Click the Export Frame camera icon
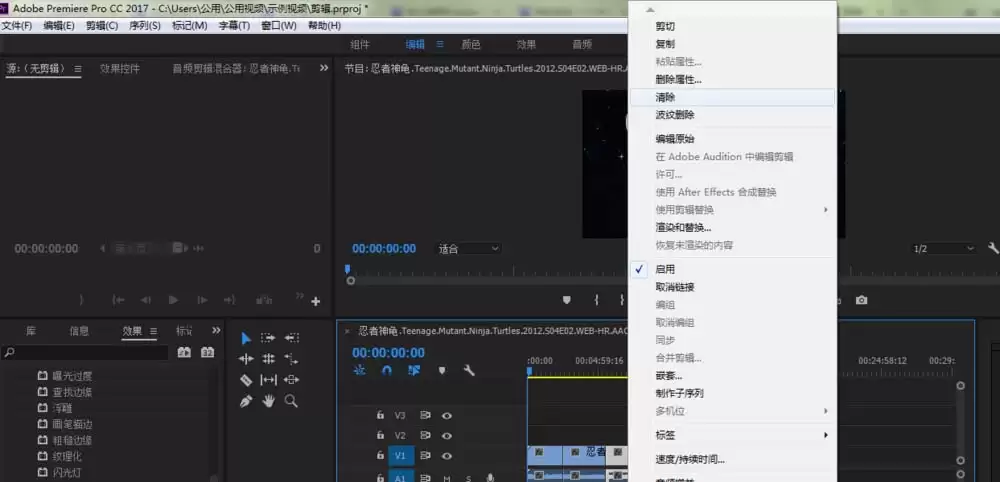 pyautogui.click(x=862, y=300)
